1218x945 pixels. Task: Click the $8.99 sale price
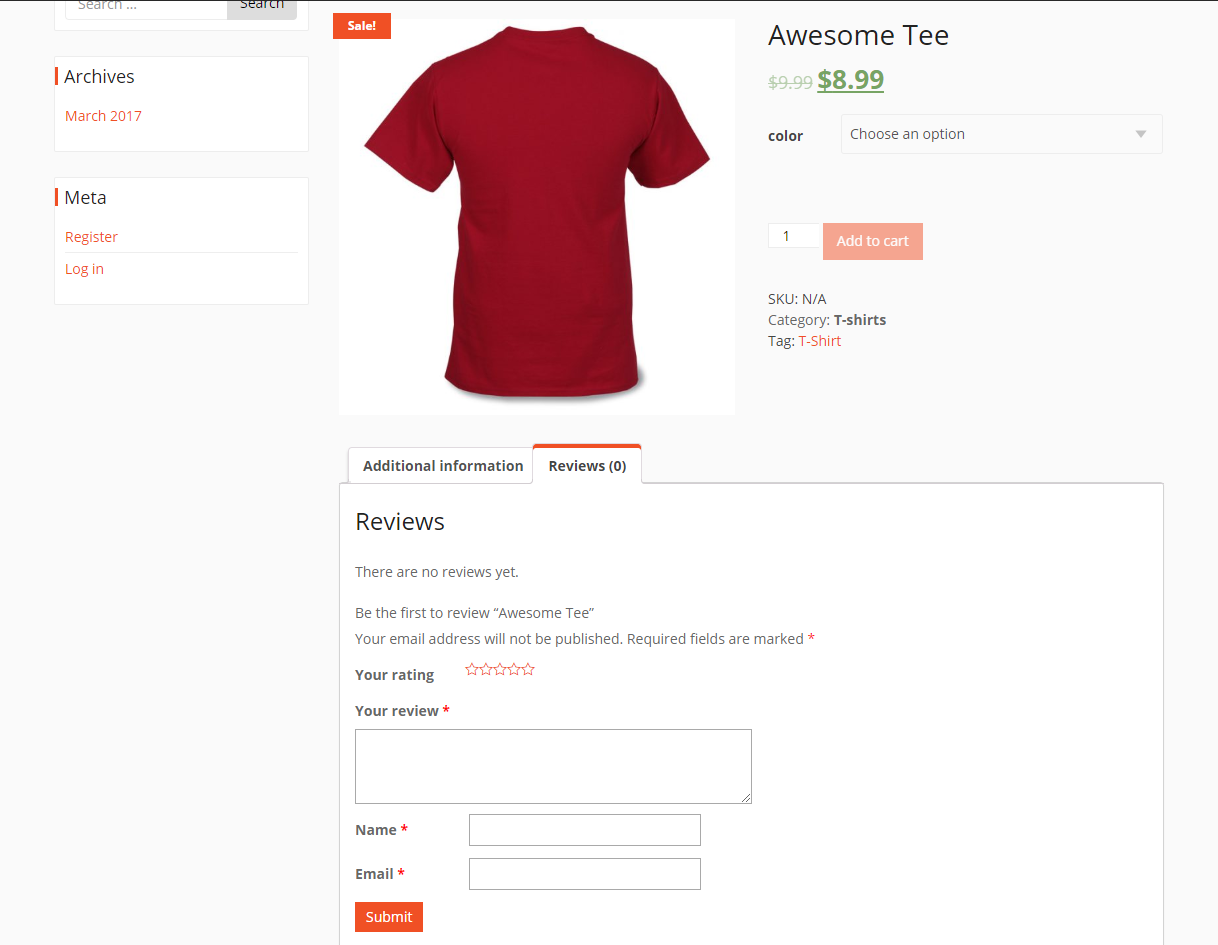click(850, 80)
